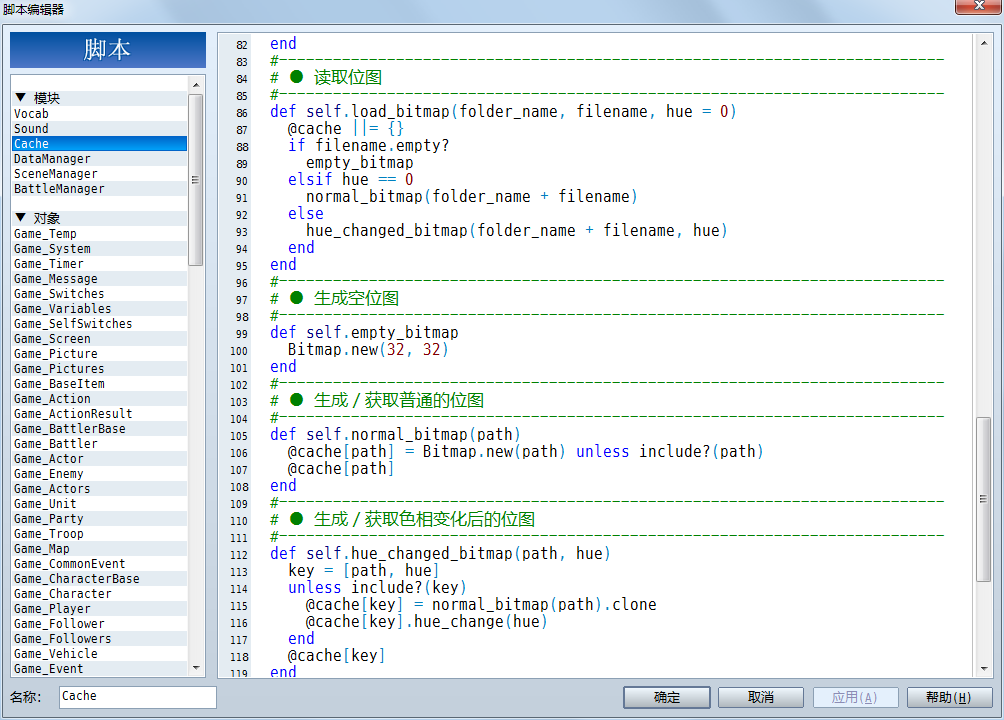Viewport: 1004px width, 720px height.
Task: Select the Game_Party script
Action: [99, 519]
